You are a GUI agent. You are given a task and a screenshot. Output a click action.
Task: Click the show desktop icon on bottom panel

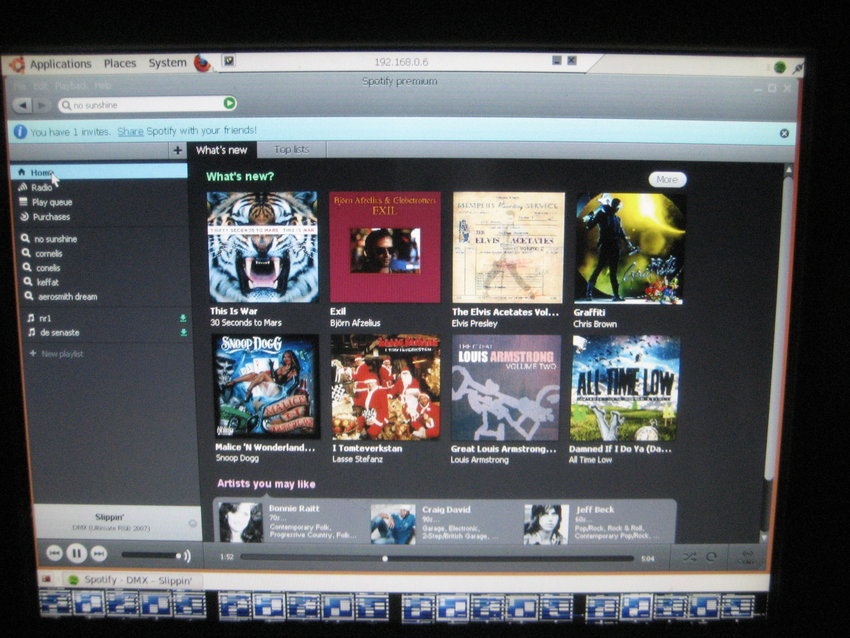(x=47, y=579)
